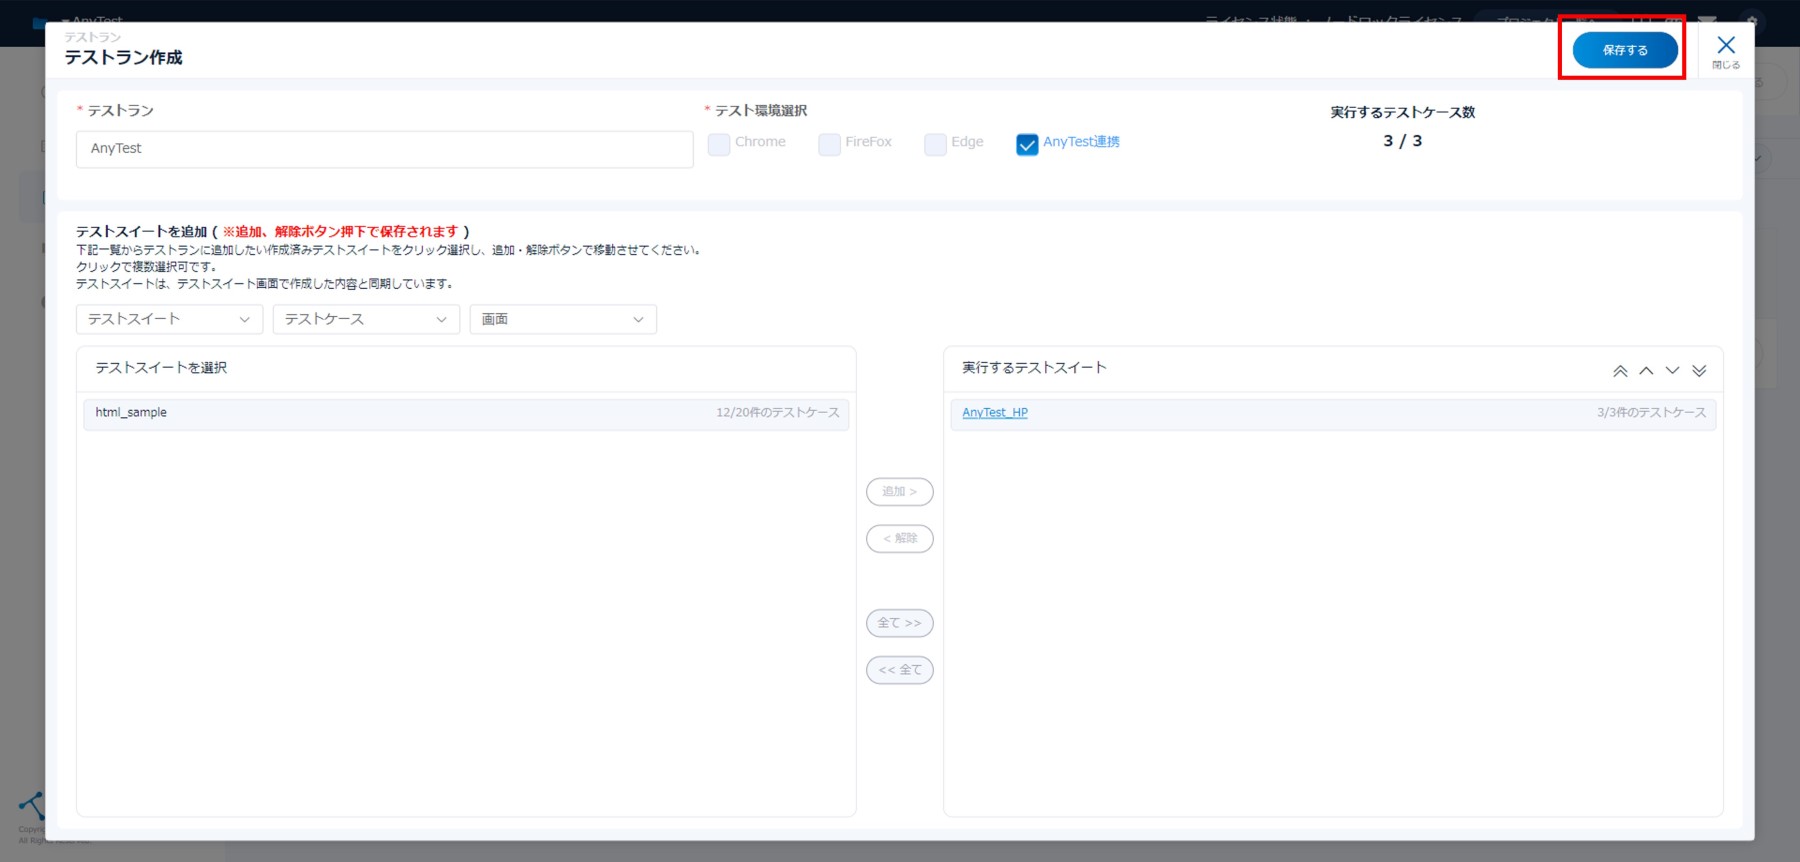This screenshot has width=1800, height=862.
Task: Click the < 解除 remove button
Action: pos(899,539)
